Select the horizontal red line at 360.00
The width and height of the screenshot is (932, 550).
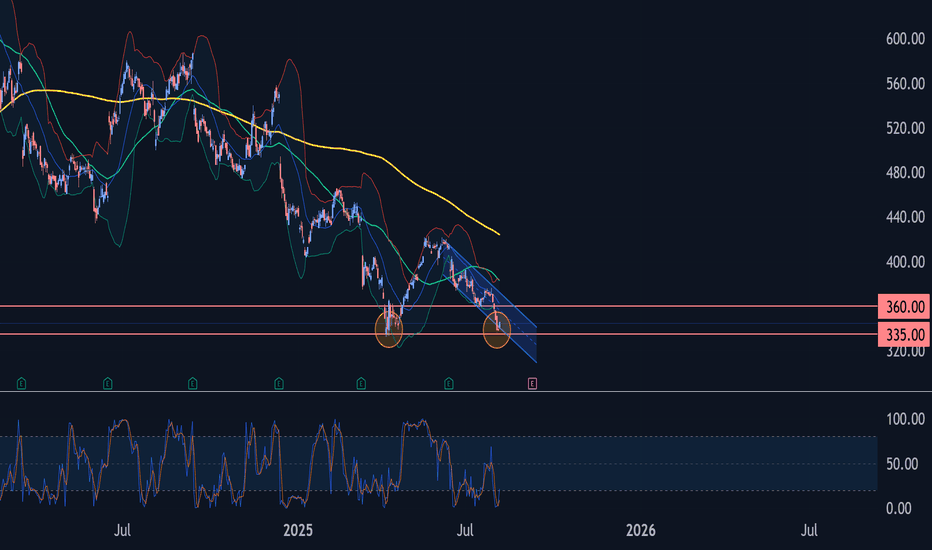[439, 306]
